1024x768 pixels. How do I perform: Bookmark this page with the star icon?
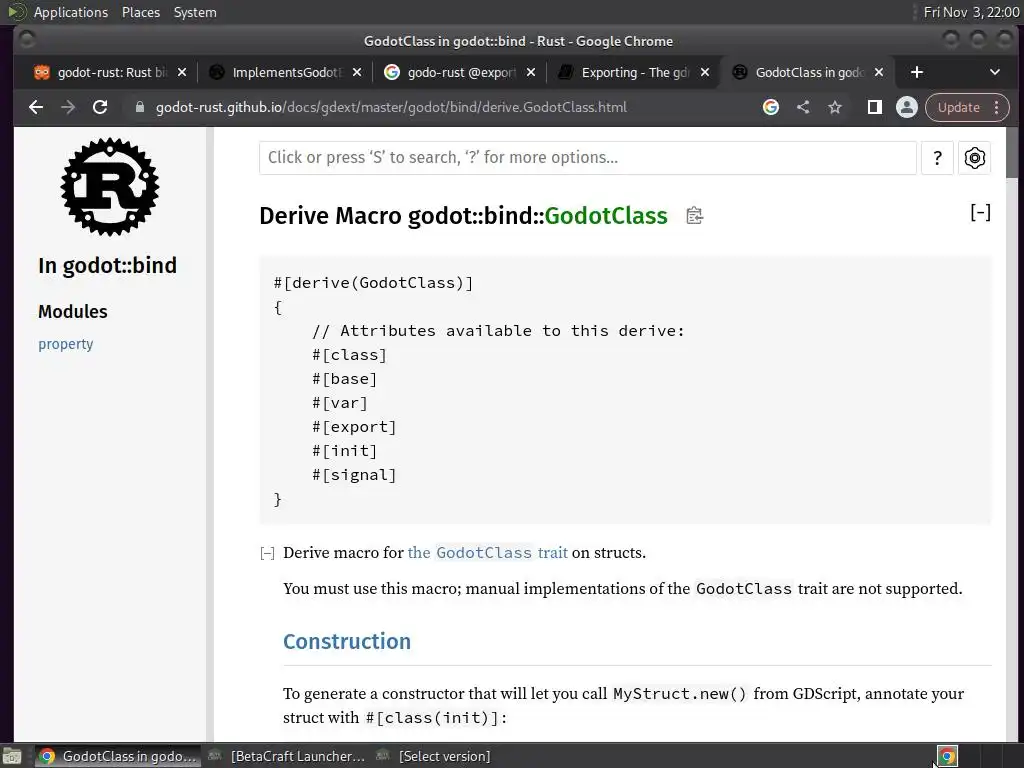pyautogui.click(x=835, y=107)
